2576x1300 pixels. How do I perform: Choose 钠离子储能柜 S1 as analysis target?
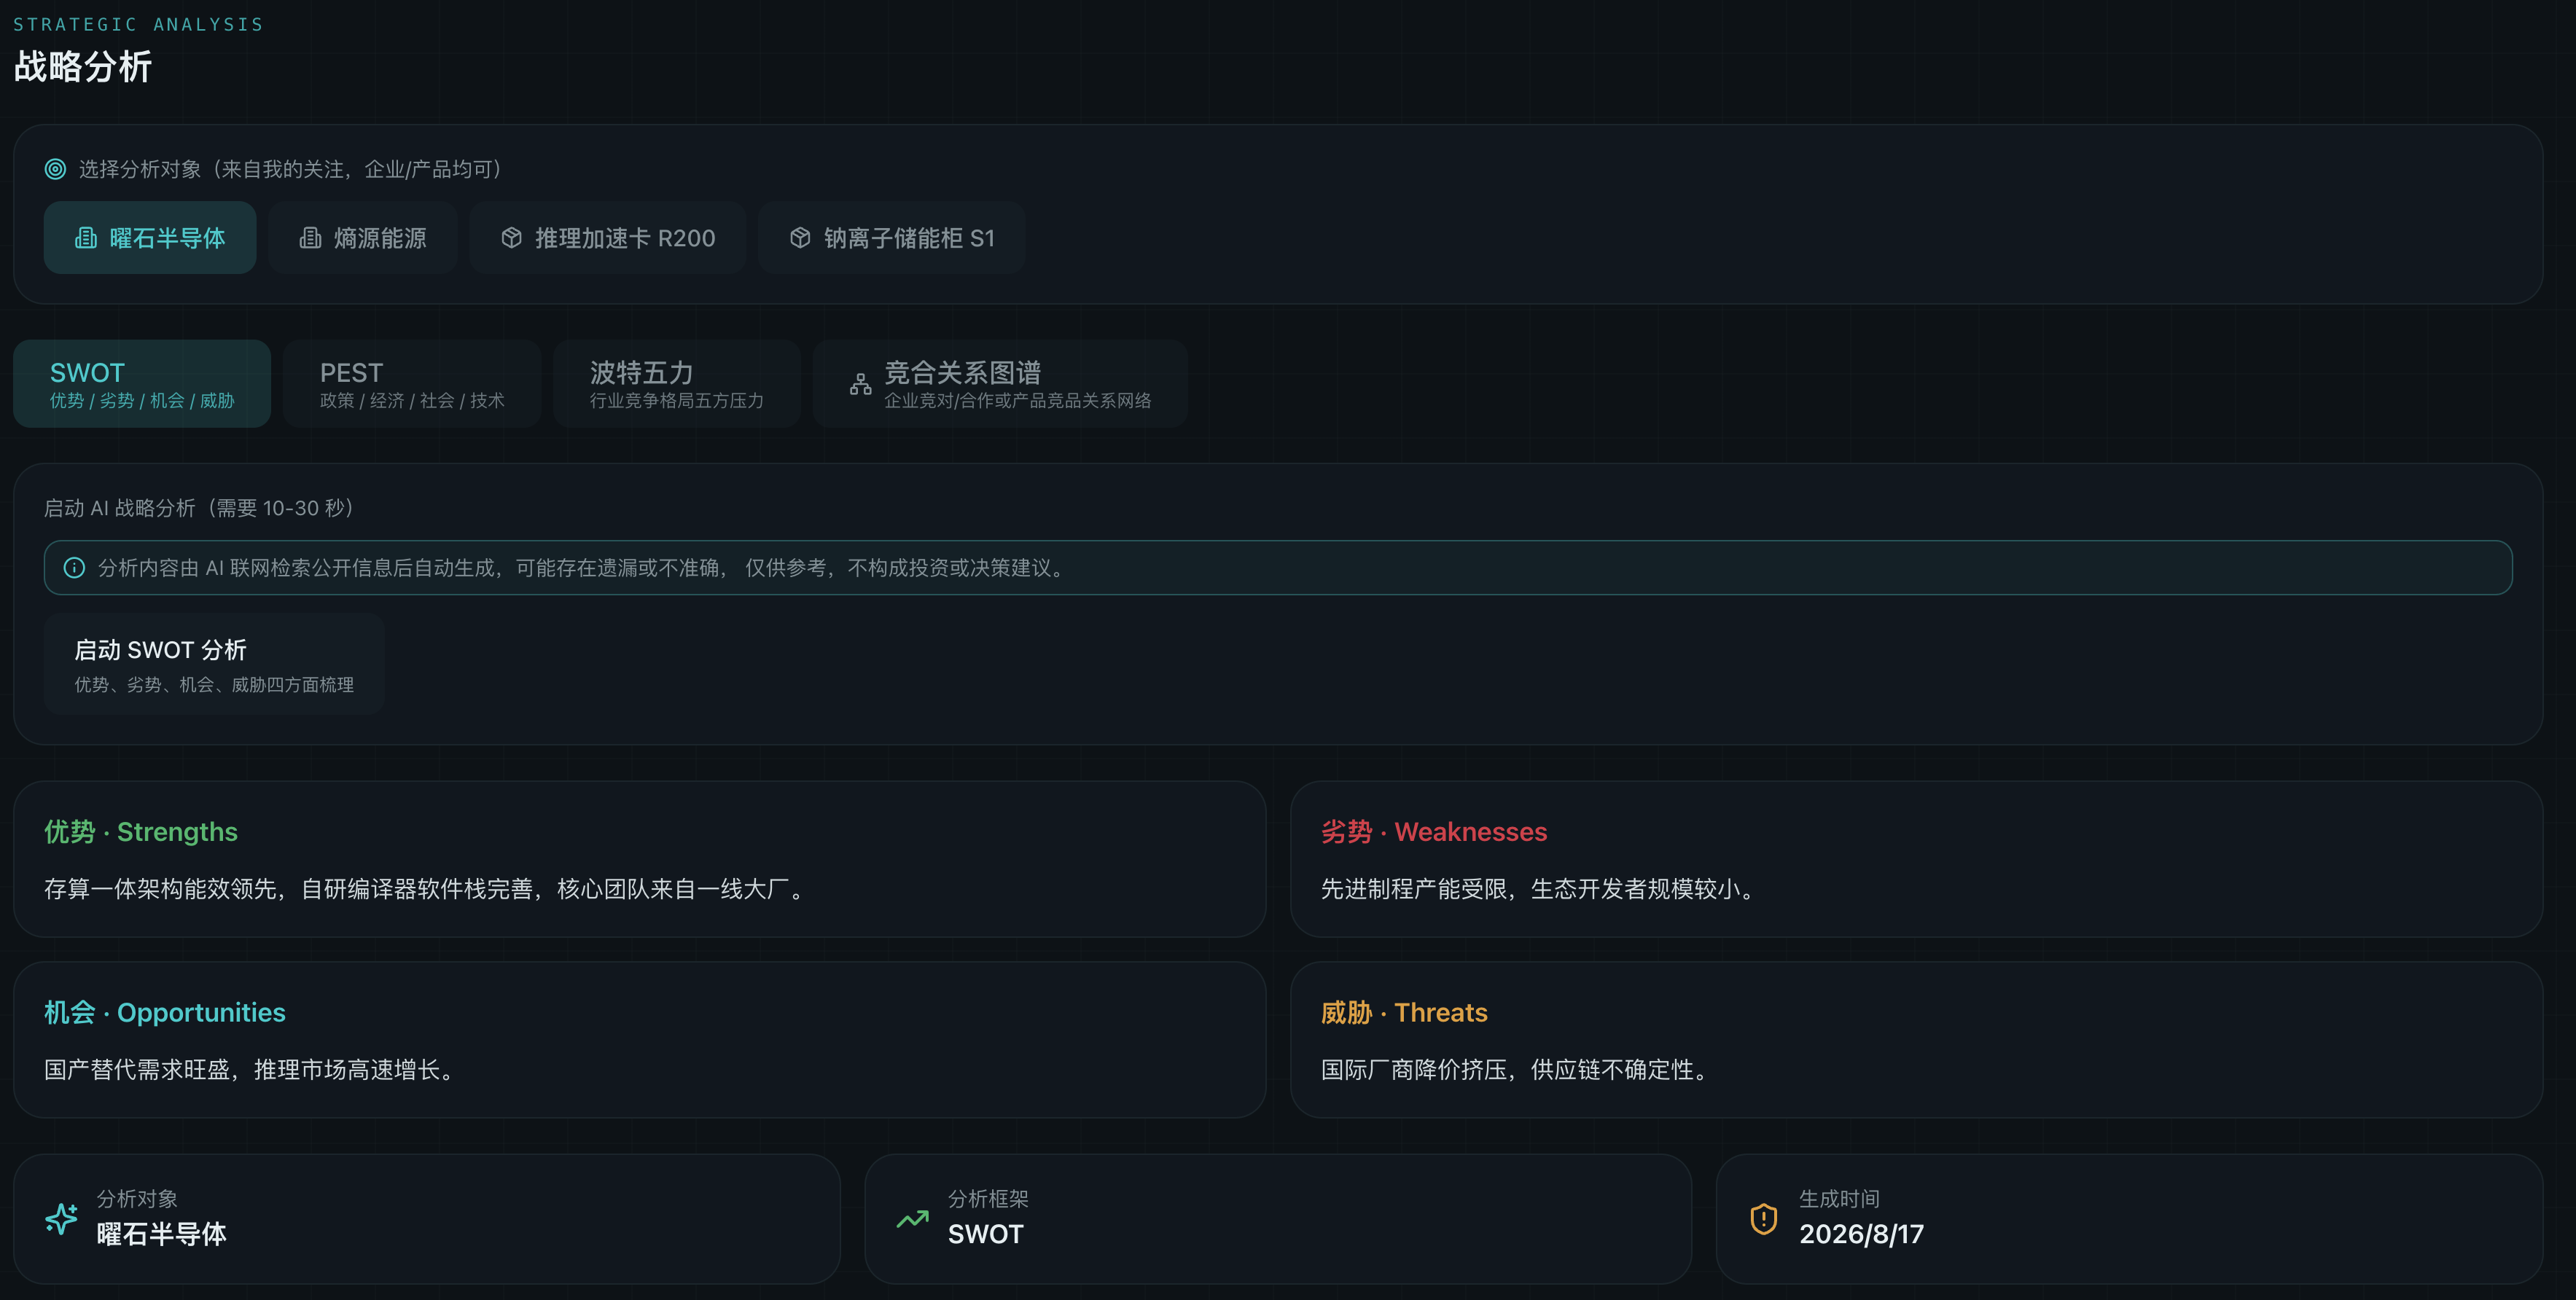892,238
